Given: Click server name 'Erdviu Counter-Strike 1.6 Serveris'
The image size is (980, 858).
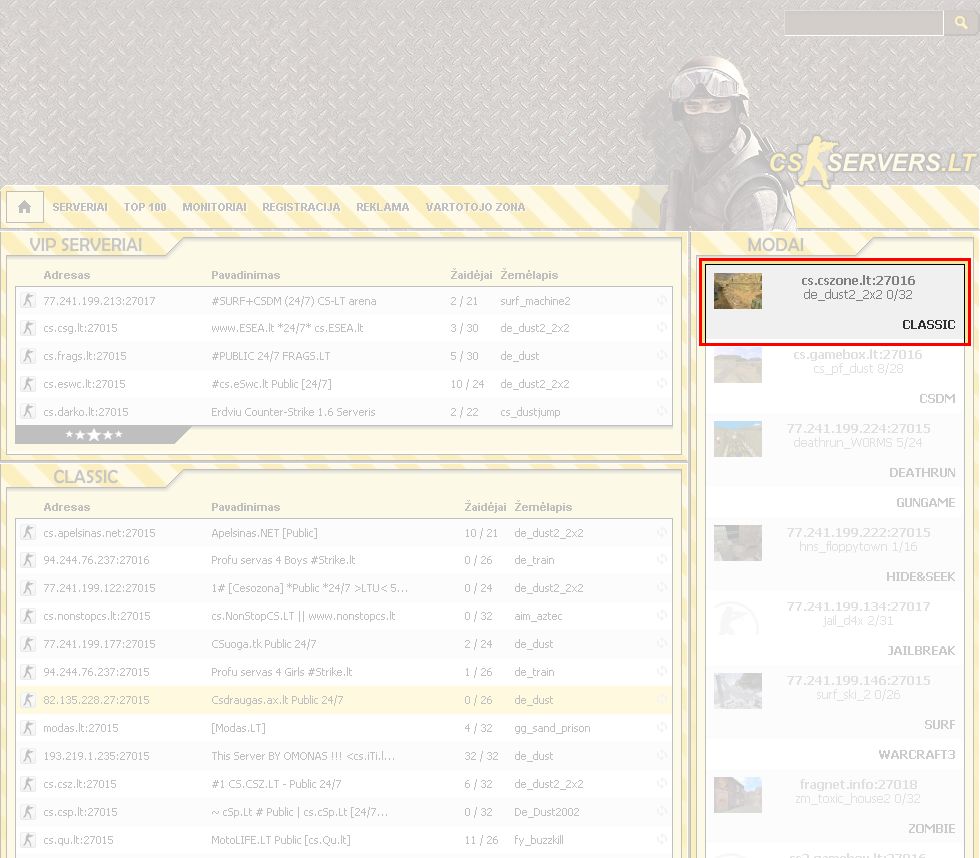Looking at the screenshot, I should pyautogui.click(x=293, y=412).
